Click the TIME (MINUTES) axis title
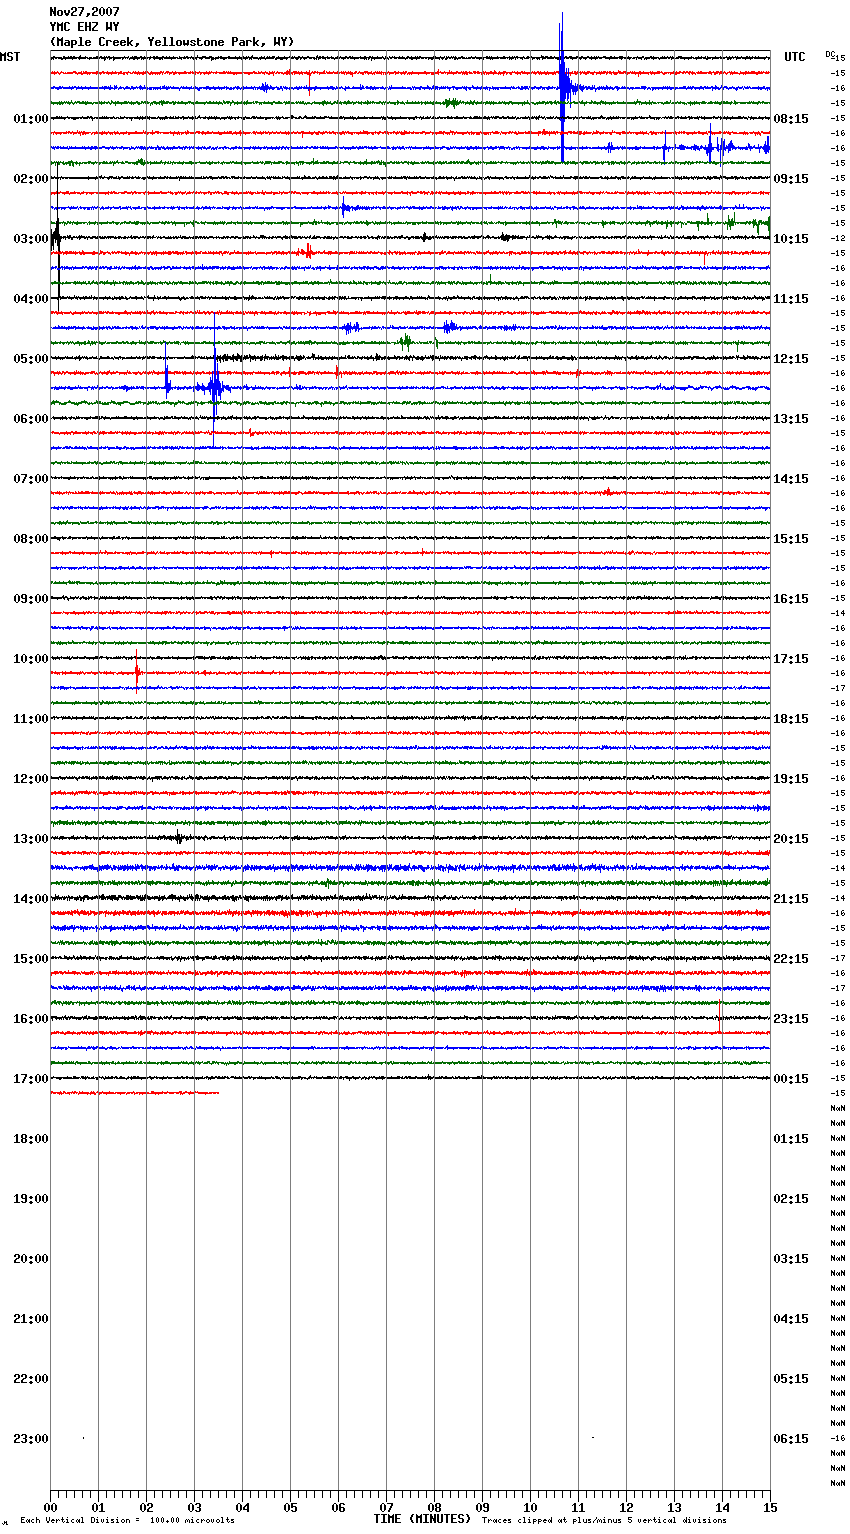The height and width of the screenshot is (1534, 850). pos(422,1519)
